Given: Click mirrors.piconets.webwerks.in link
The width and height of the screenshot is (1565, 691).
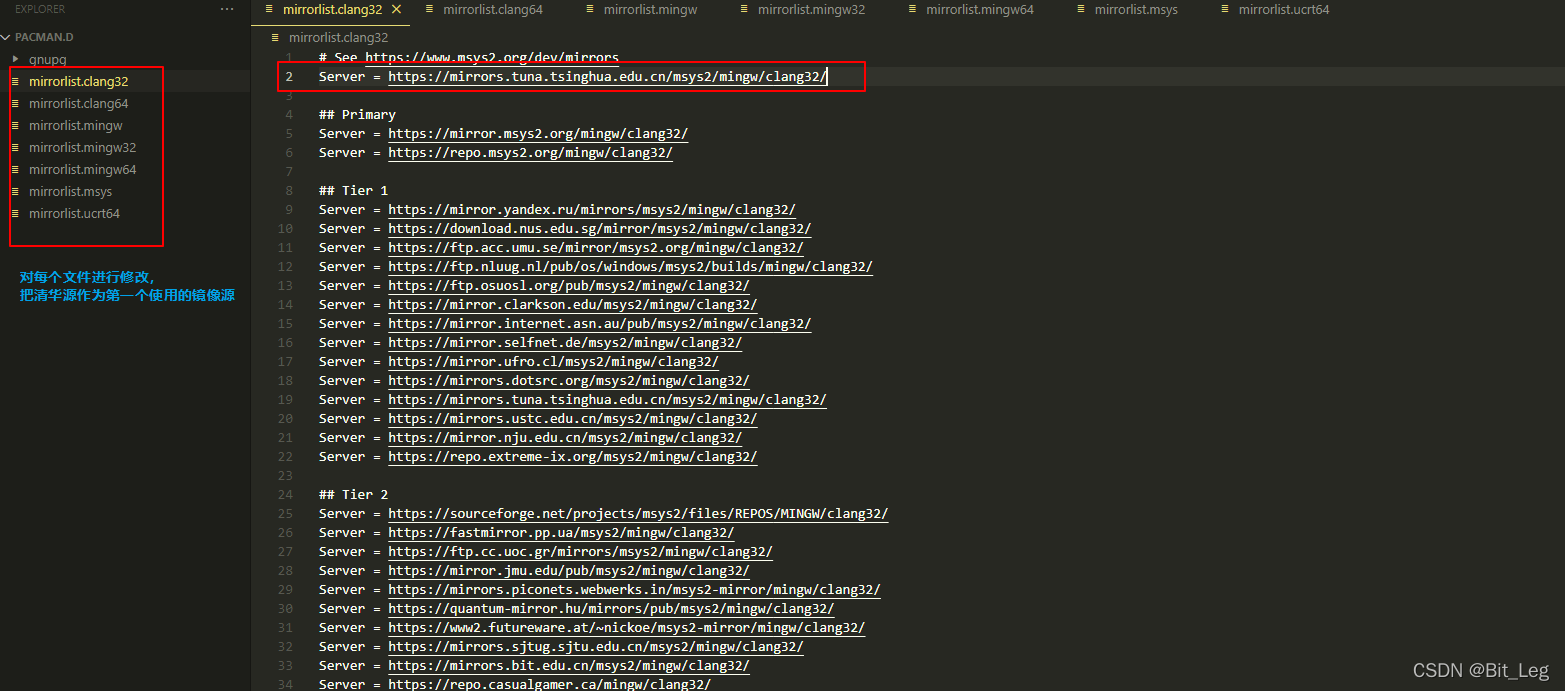Looking at the screenshot, I should [x=635, y=589].
